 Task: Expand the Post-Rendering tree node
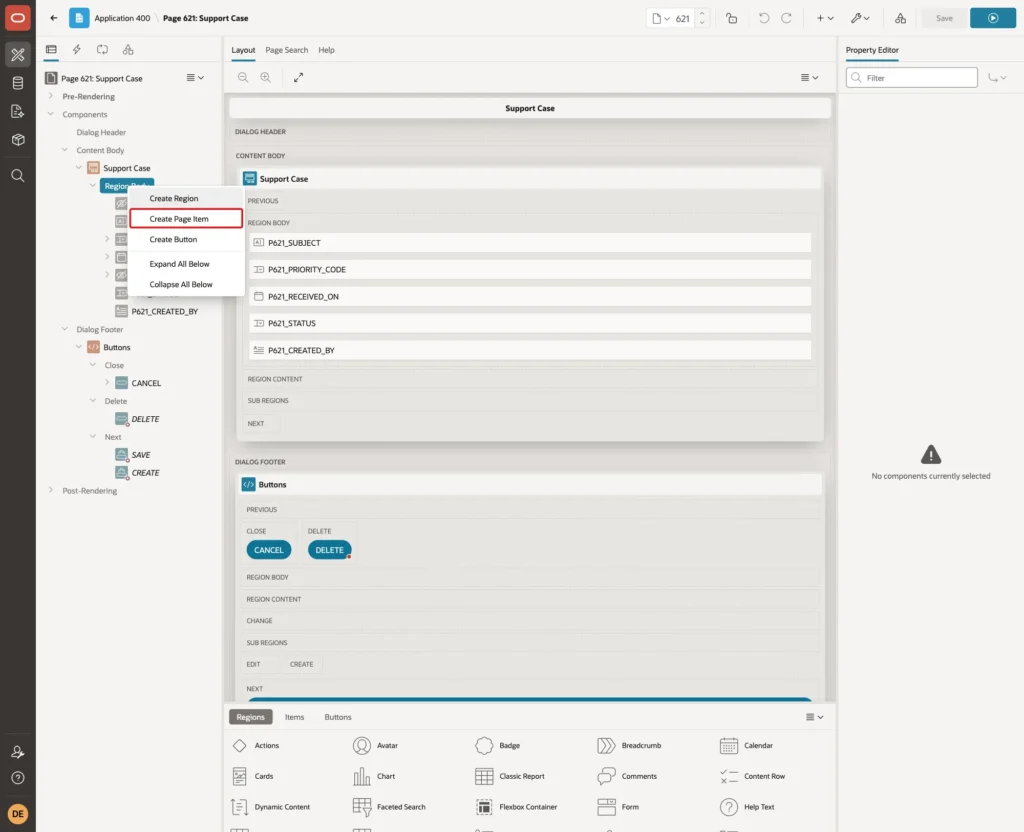(51, 490)
